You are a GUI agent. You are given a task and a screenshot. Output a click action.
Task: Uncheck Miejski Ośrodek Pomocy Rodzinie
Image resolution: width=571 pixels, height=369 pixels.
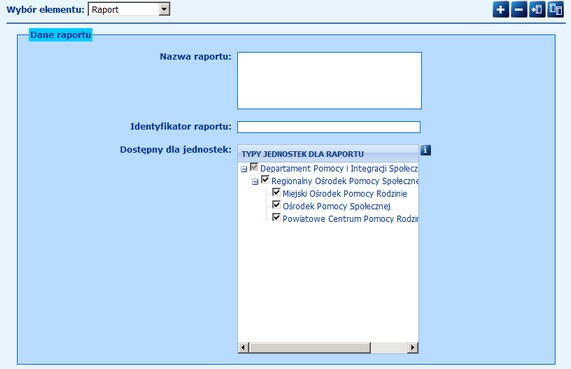coord(276,192)
